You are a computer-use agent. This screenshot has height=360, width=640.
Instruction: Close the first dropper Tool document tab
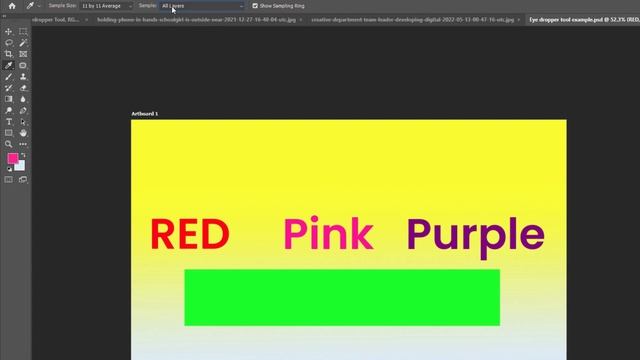tap(86, 20)
